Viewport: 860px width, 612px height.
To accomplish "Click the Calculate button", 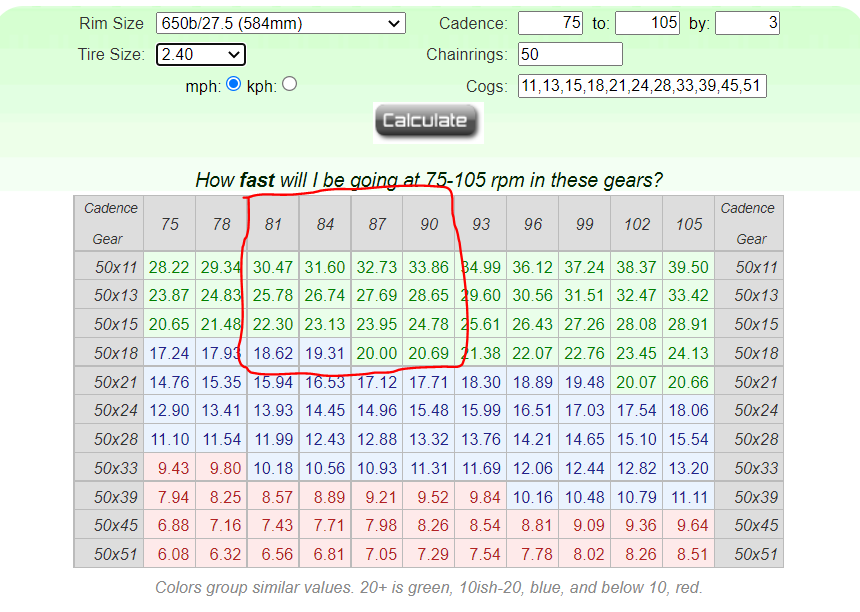I will click(428, 121).
